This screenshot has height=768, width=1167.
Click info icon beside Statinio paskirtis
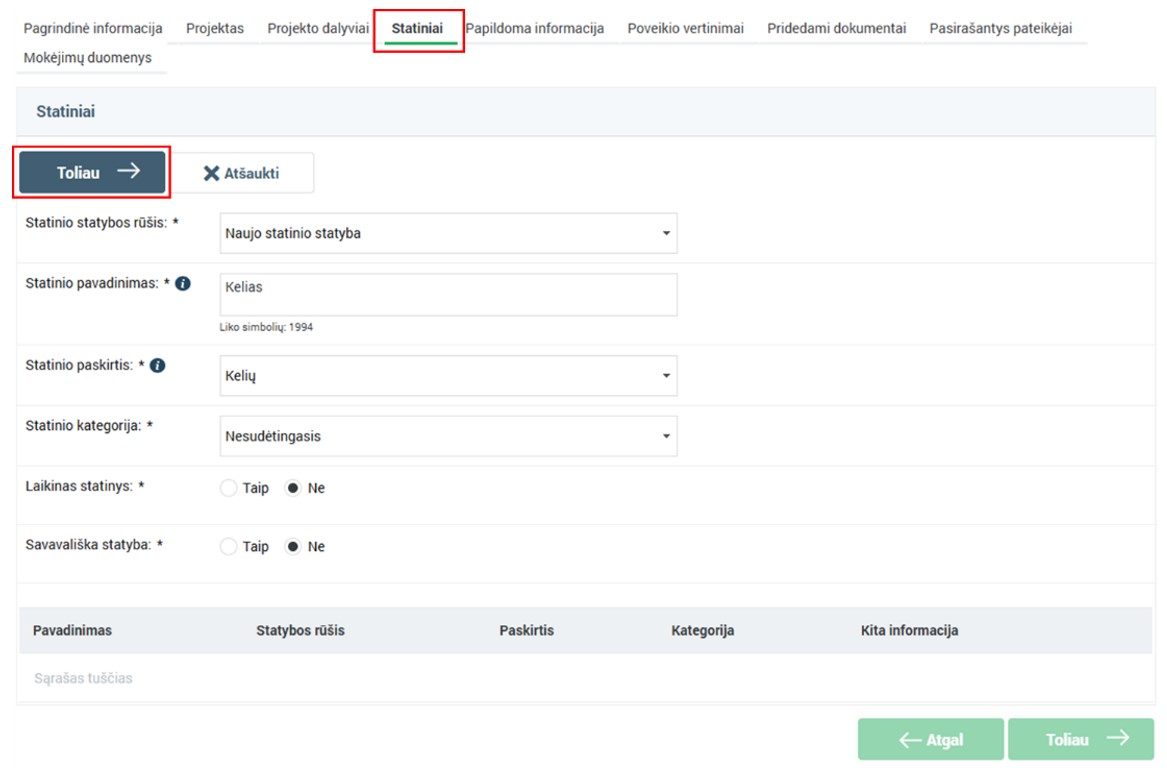(158, 366)
